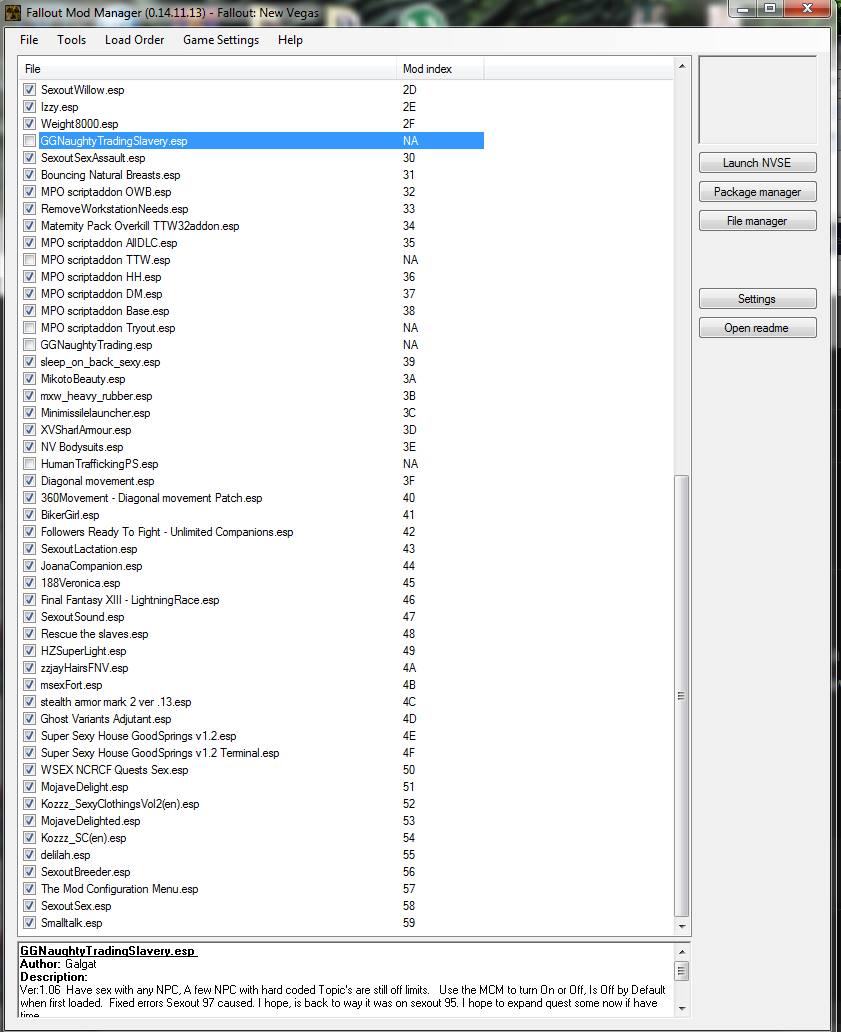This screenshot has height=1032, width=841.
Task: Open the Tools menu
Action: pos(72,40)
